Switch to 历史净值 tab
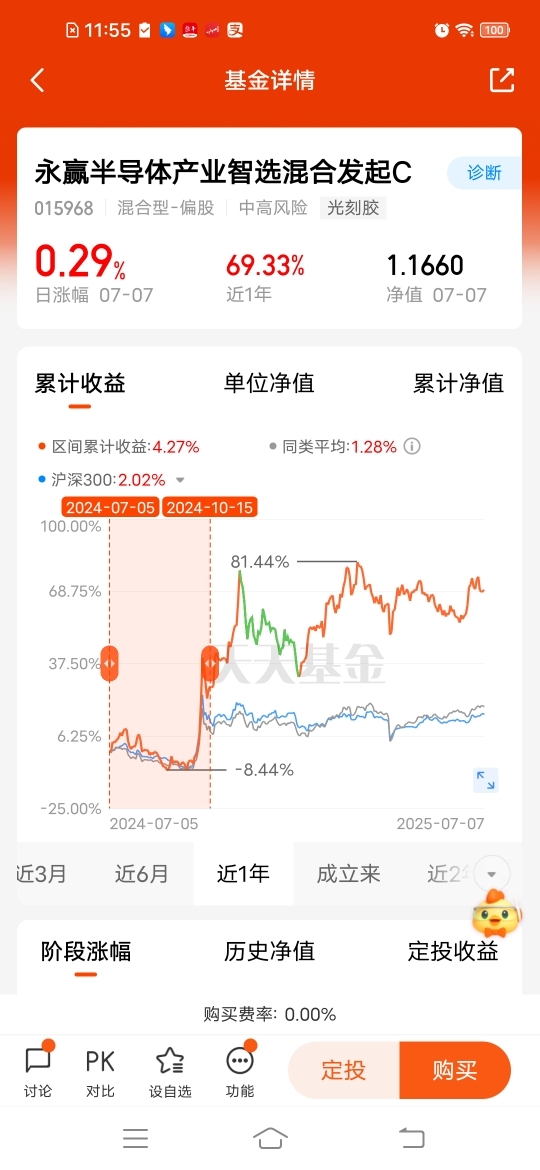Screen dimensions: 540x1170 pyautogui.click(x=269, y=951)
